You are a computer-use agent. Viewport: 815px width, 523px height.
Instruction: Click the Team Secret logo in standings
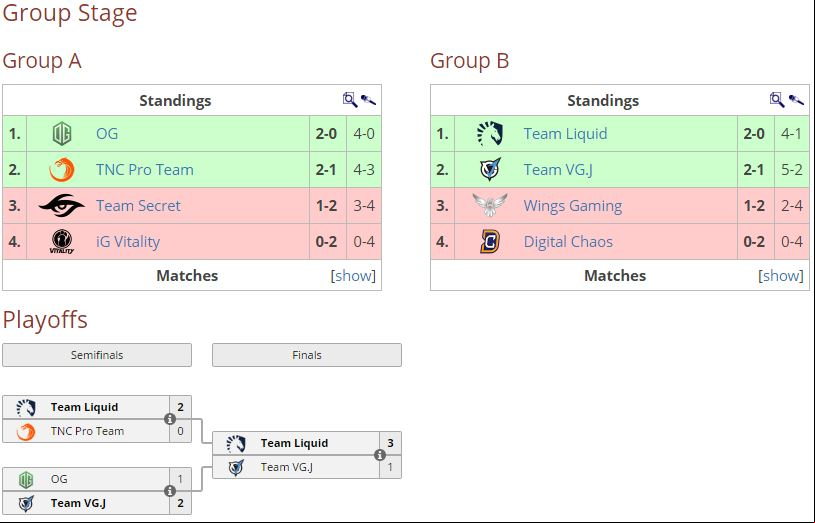click(x=61, y=205)
